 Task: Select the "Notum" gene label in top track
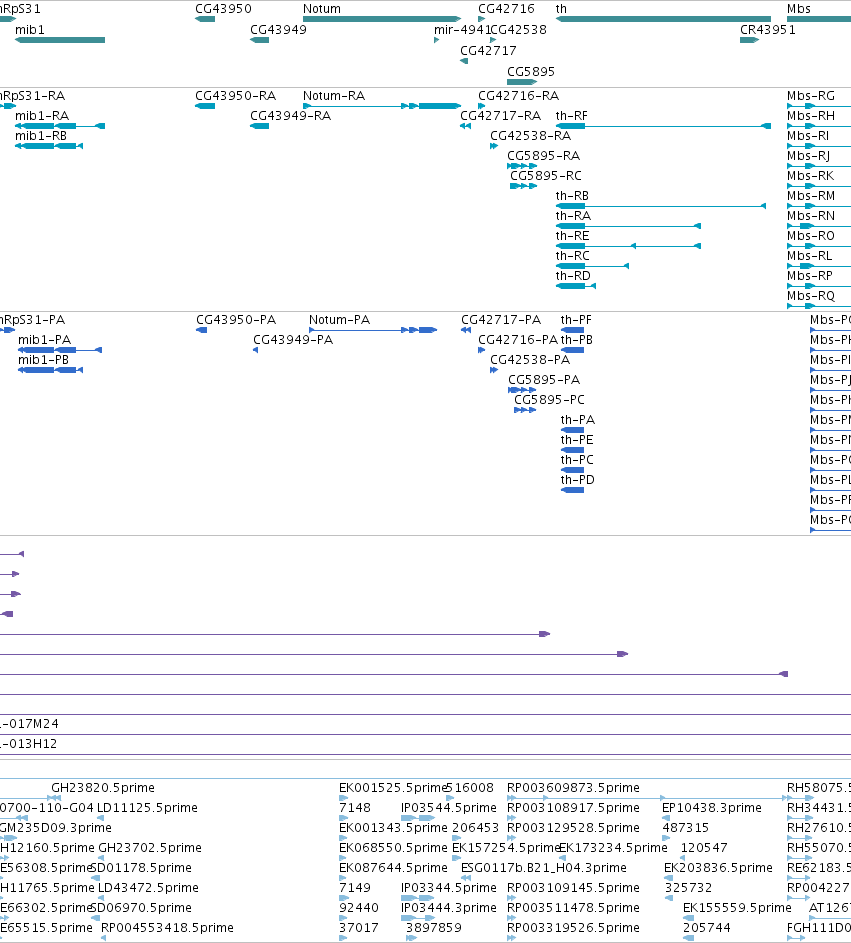pyautogui.click(x=322, y=9)
